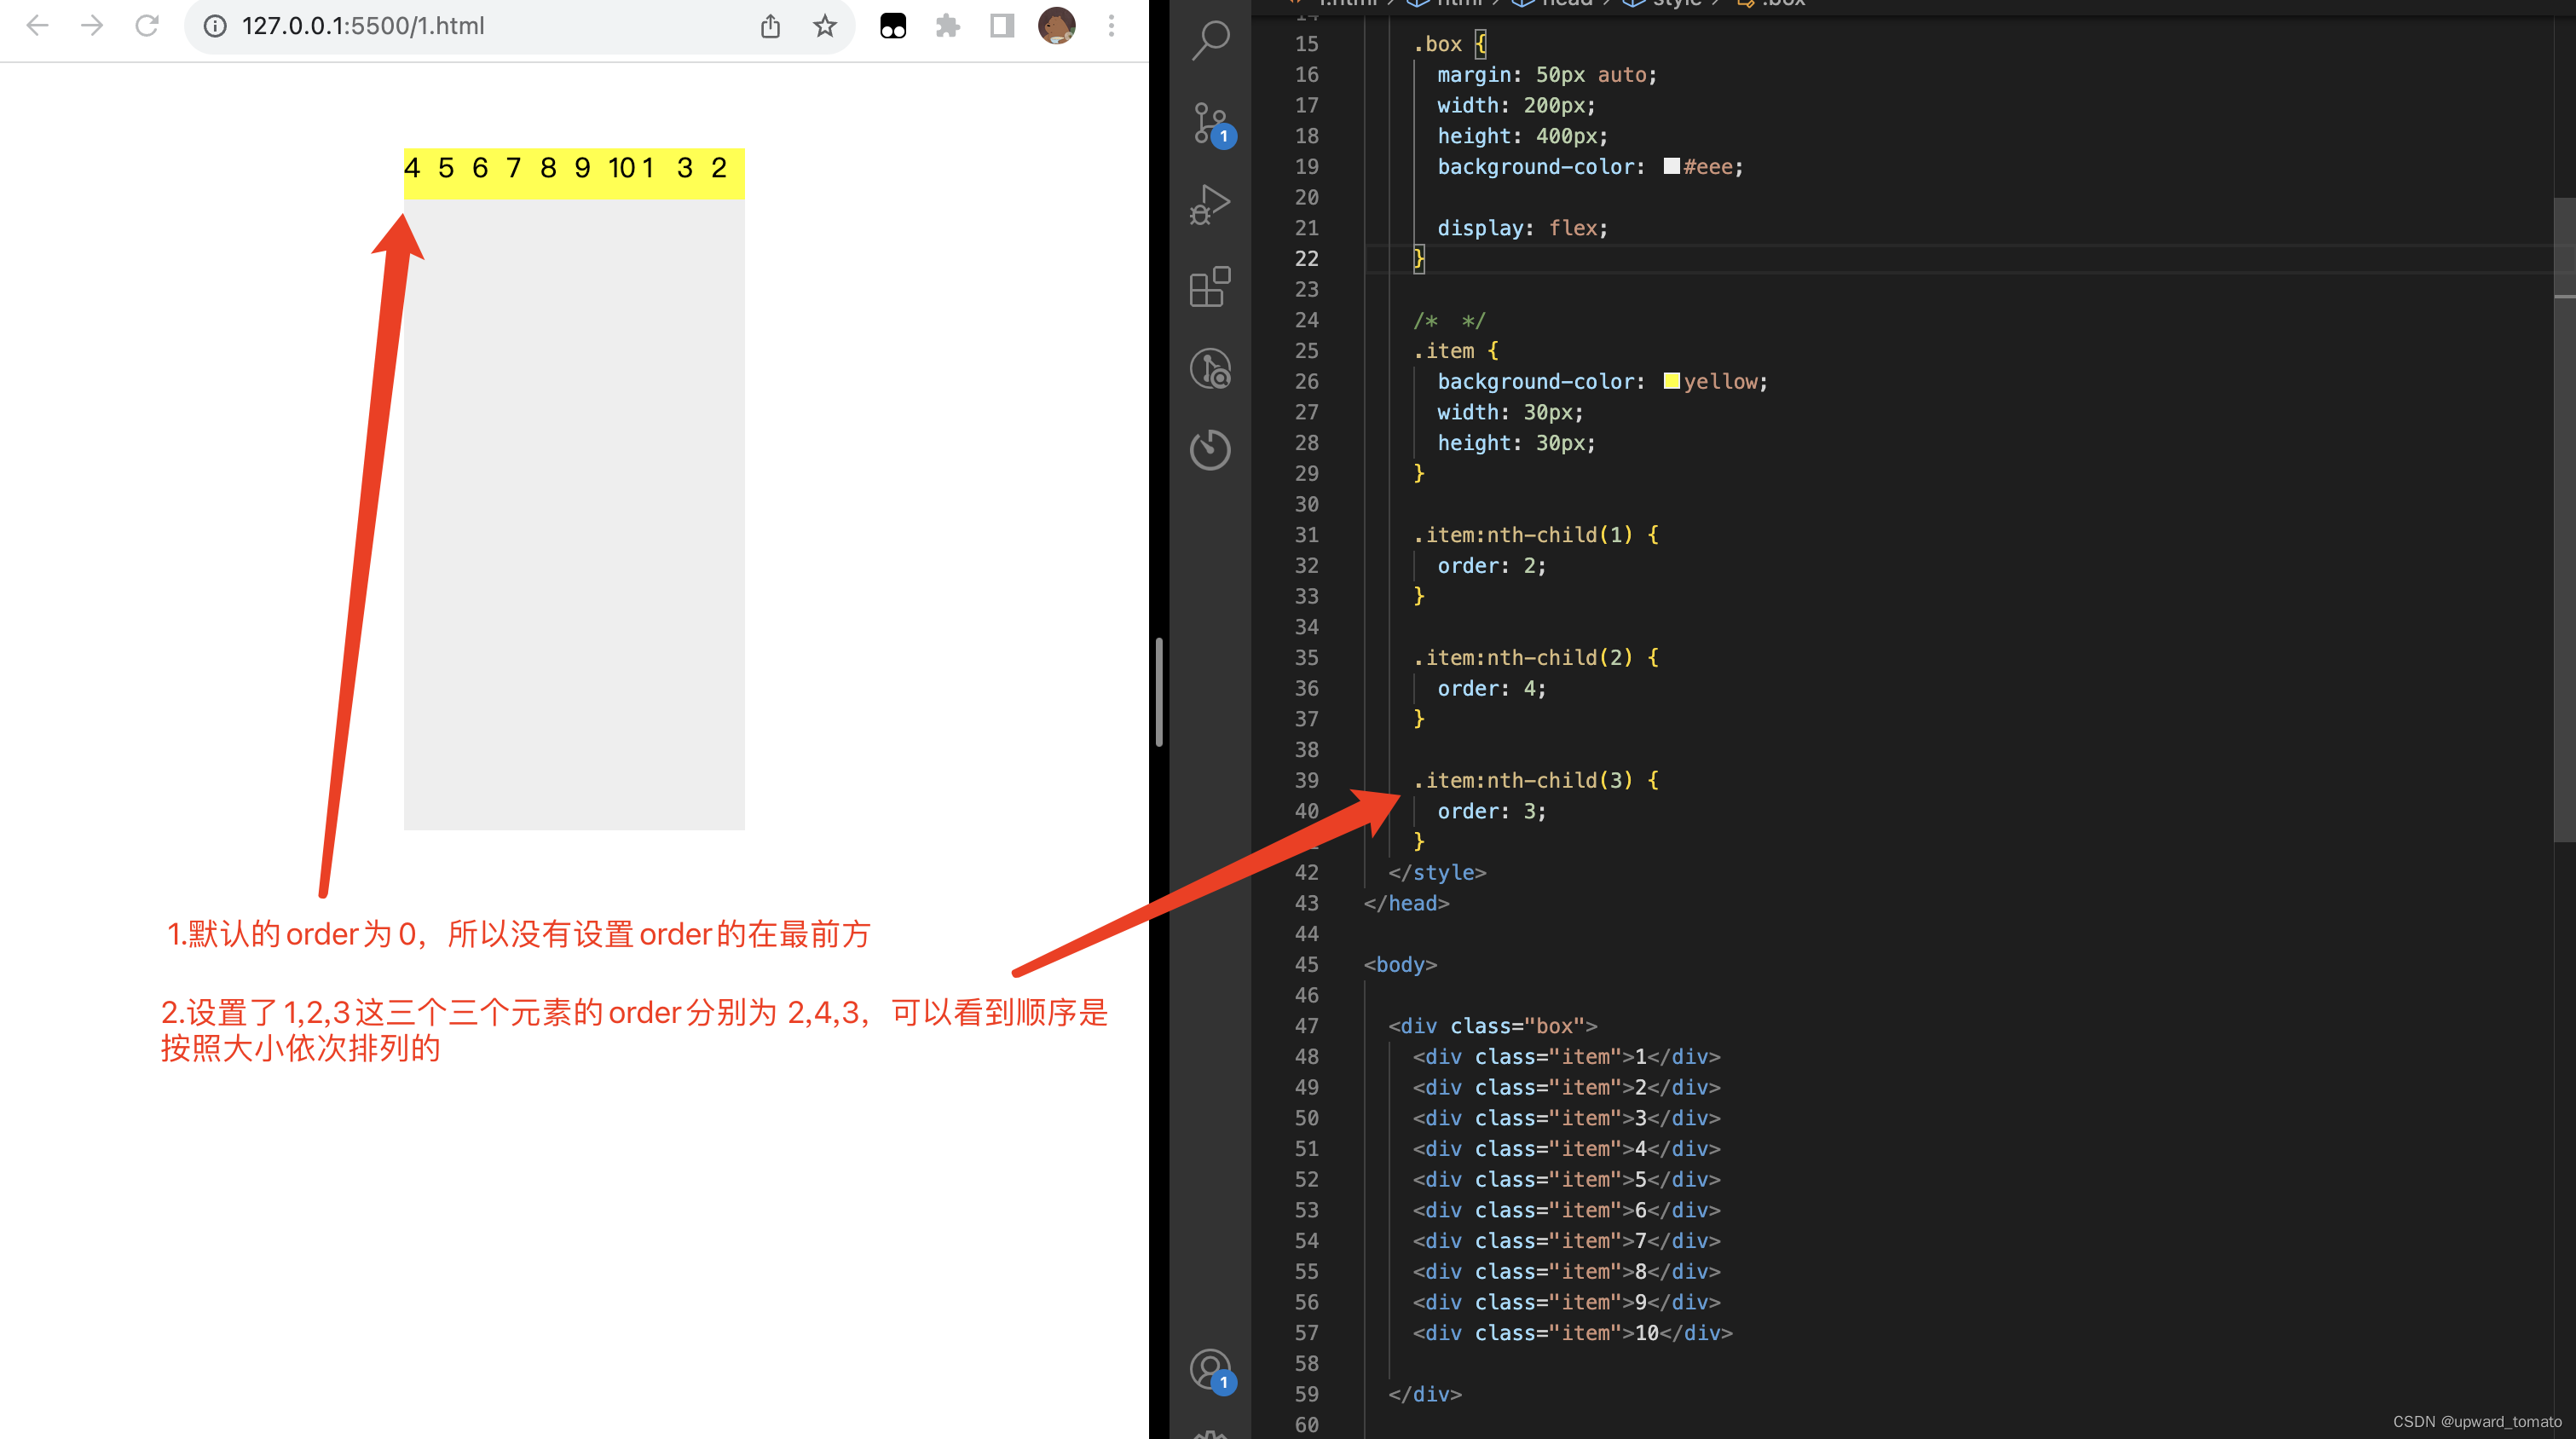Click the item div containing 5 on line 52

tap(1566, 1180)
